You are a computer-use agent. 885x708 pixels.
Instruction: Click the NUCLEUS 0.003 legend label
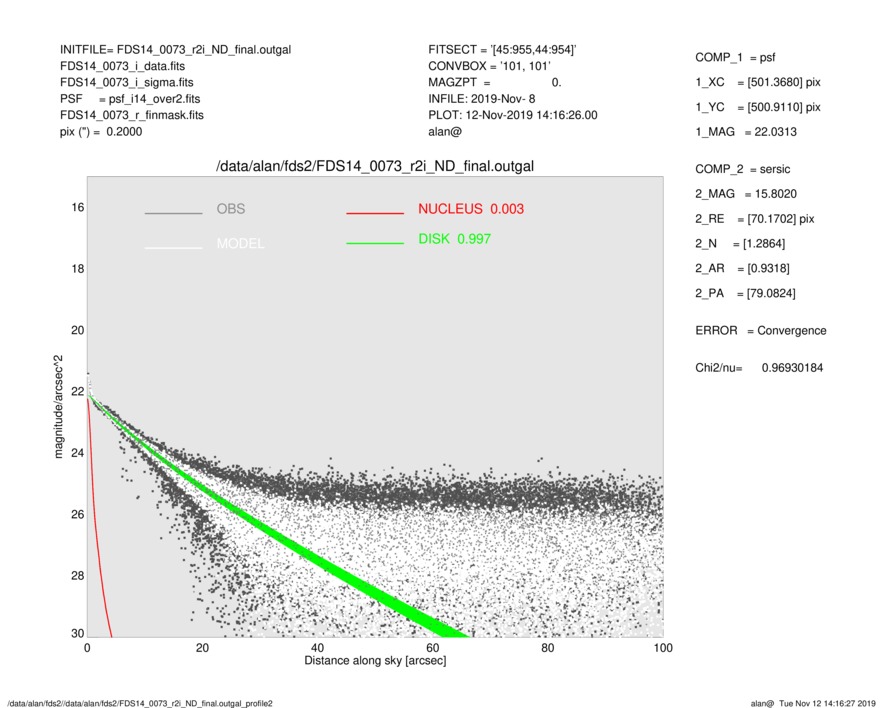471,209
